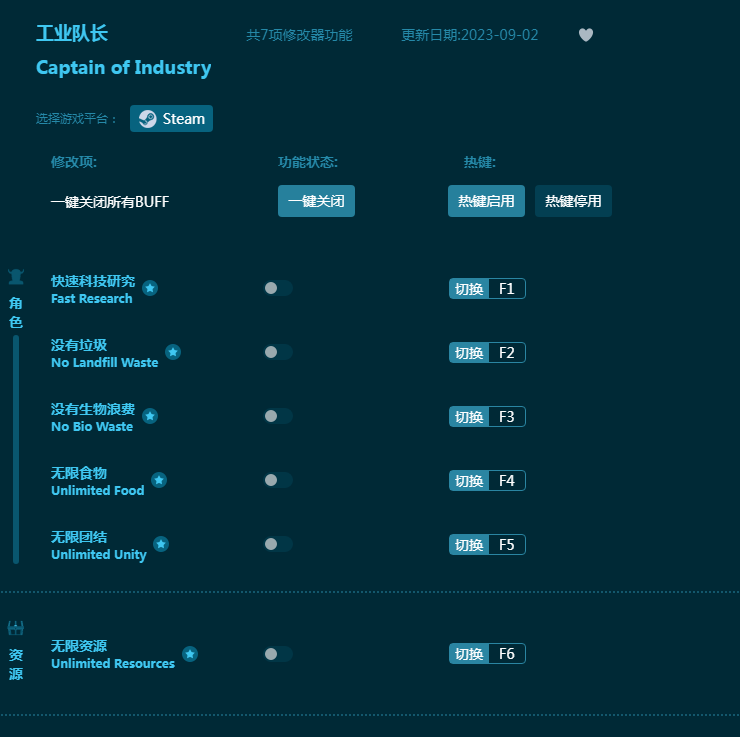The height and width of the screenshot is (737, 740).
Task: Toggle the Unlimited Unity switch
Action: point(278,544)
